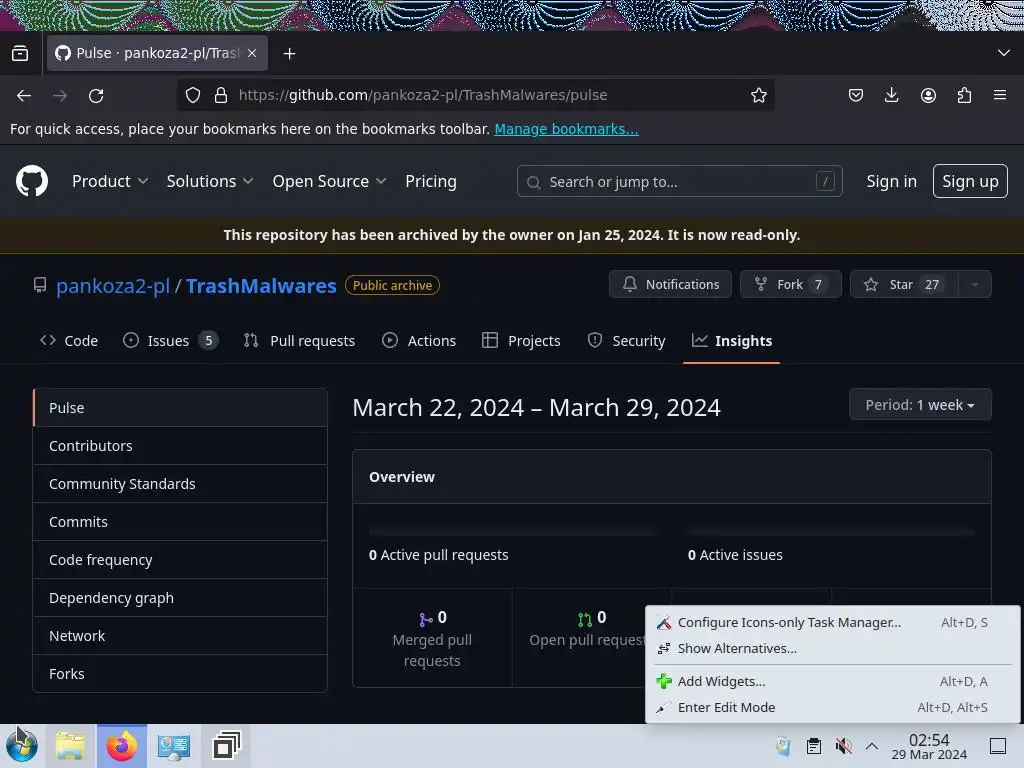This screenshot has height=768, width=1024.
Task: Focus the Search or jump to field
Action: point(679,182)
